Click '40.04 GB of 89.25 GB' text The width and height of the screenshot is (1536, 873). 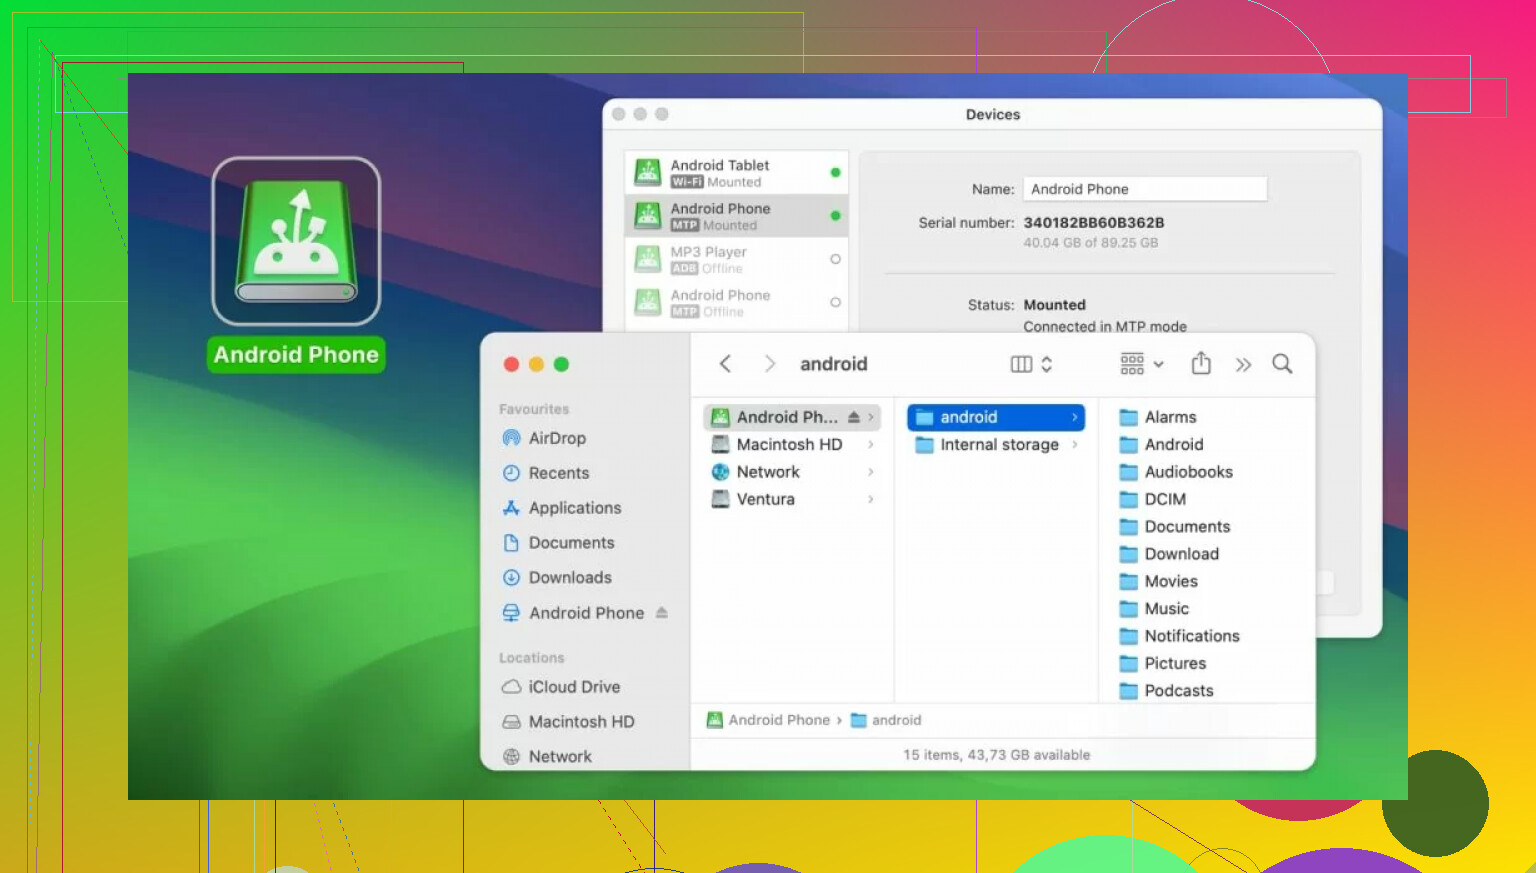(x=1091, y=243)
